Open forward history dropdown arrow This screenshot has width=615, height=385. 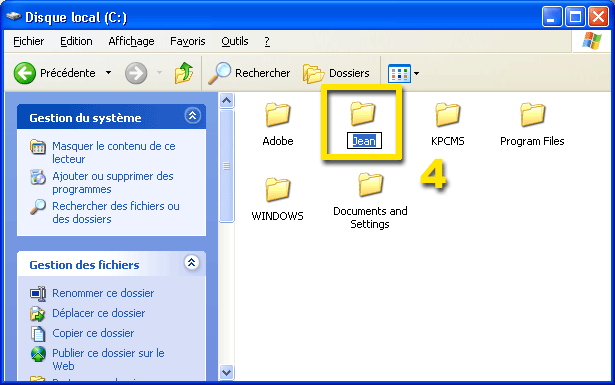click(159, 73)
